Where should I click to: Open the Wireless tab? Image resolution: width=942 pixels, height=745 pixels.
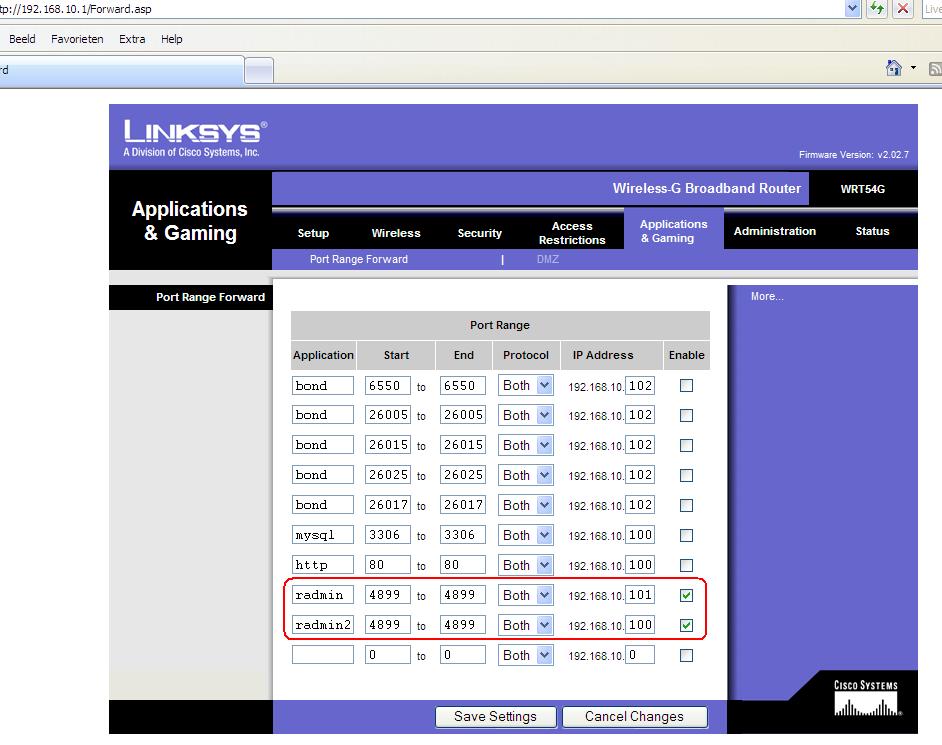point(396,233)
